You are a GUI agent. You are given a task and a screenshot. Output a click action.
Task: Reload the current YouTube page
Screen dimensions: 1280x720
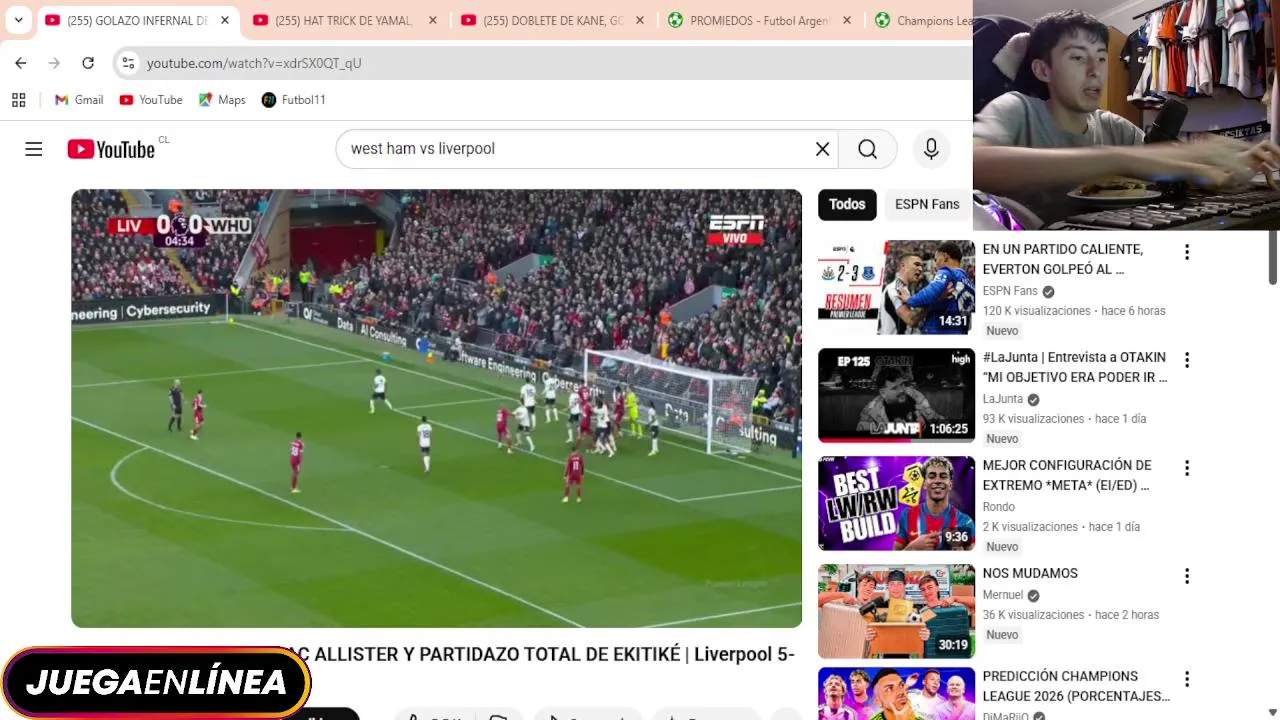point(88,63)
